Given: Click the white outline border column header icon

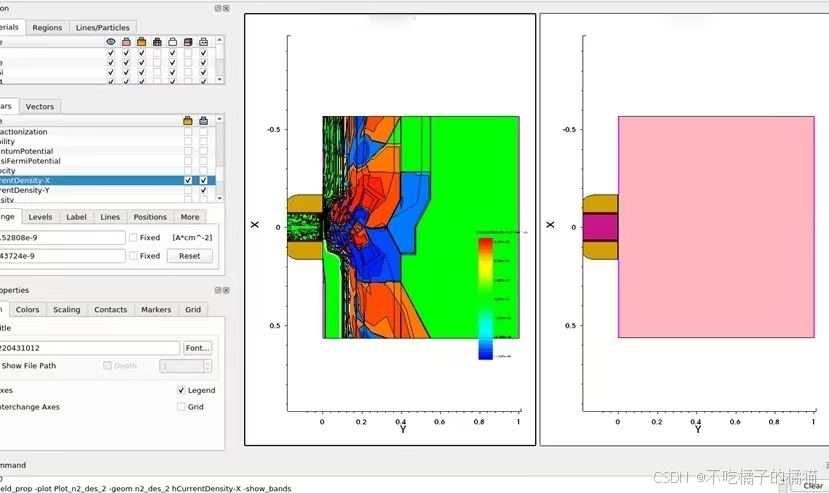Looking at the screenshot, I should pos(172,41).
